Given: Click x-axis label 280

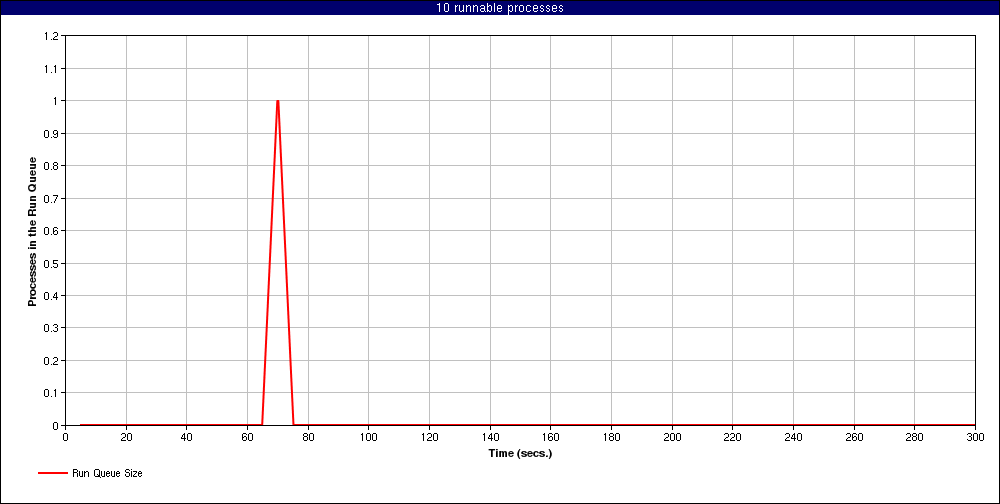Looking at the screenshot, I should tap(914, 437).
